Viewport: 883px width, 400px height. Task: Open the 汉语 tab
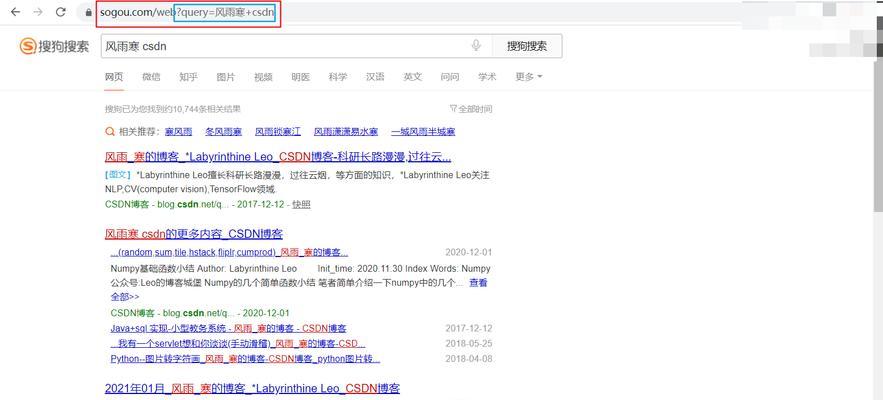click(375, 77)
